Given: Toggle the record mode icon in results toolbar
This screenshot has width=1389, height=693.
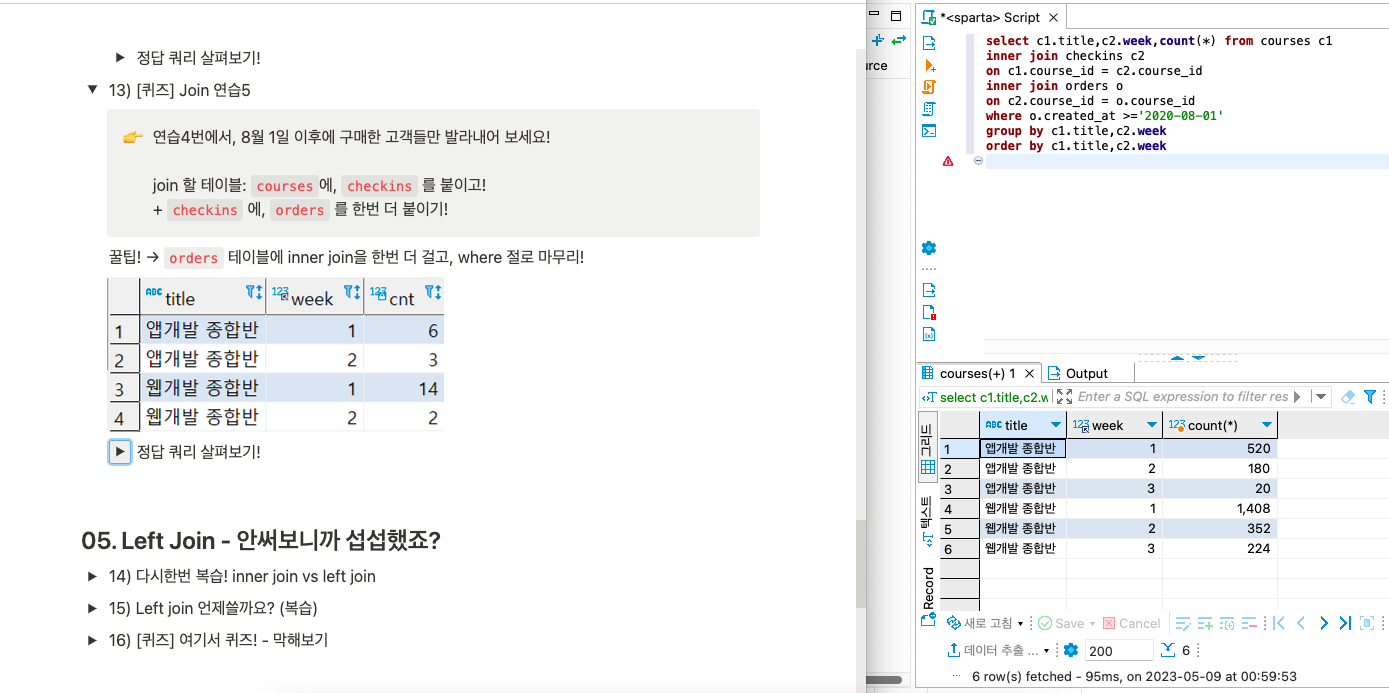Looking at the screenshot, I should (x=1367, y=623).
